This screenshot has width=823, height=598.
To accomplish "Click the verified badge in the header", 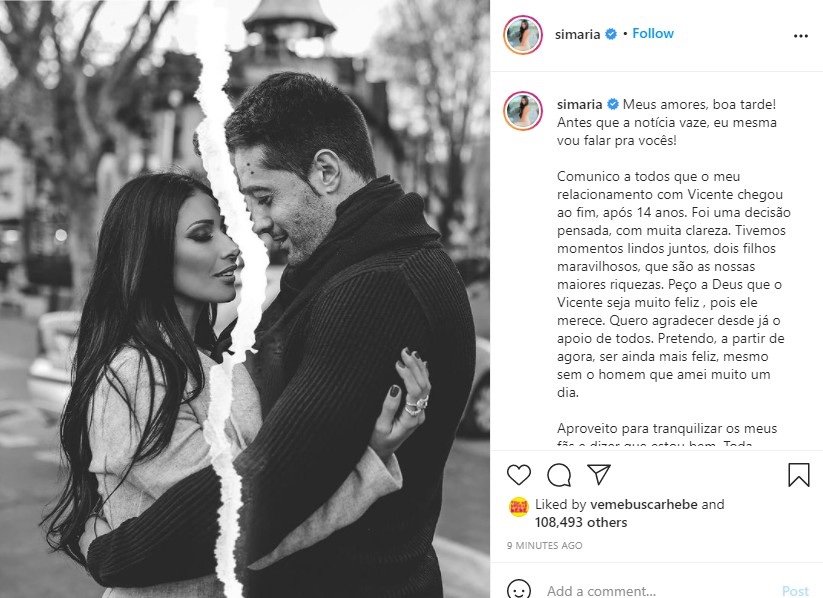I will tap(611, 34).
